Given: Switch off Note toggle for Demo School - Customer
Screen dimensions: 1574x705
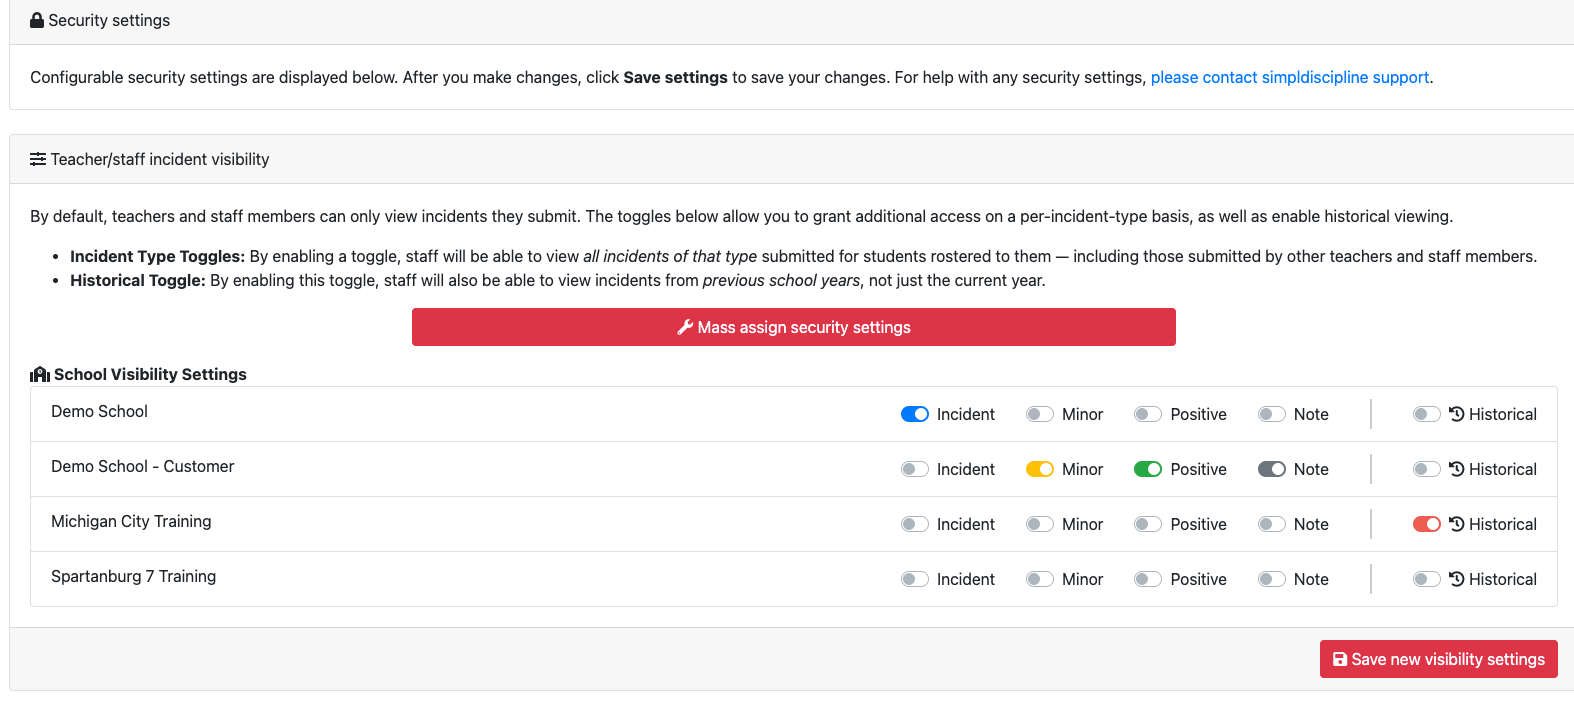Looking at the screenshot, I should [1272, 469].
